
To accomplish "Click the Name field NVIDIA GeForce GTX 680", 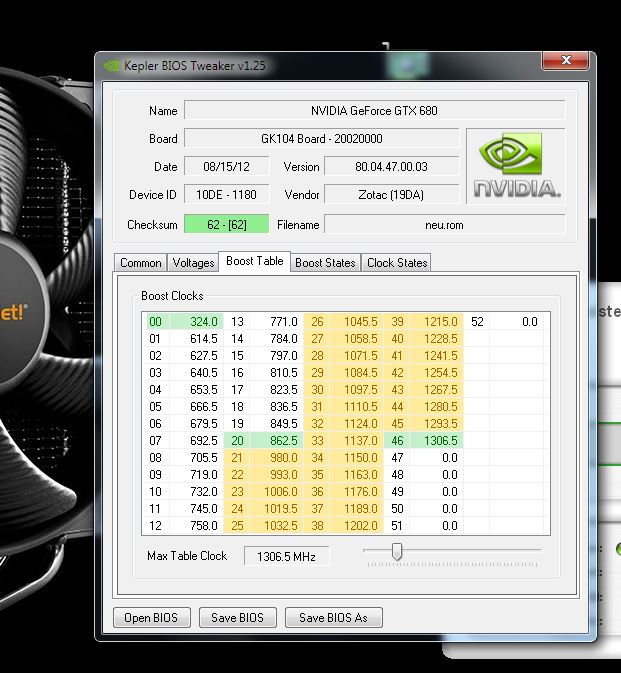I will pyautogui.click(x=374, y=110).
